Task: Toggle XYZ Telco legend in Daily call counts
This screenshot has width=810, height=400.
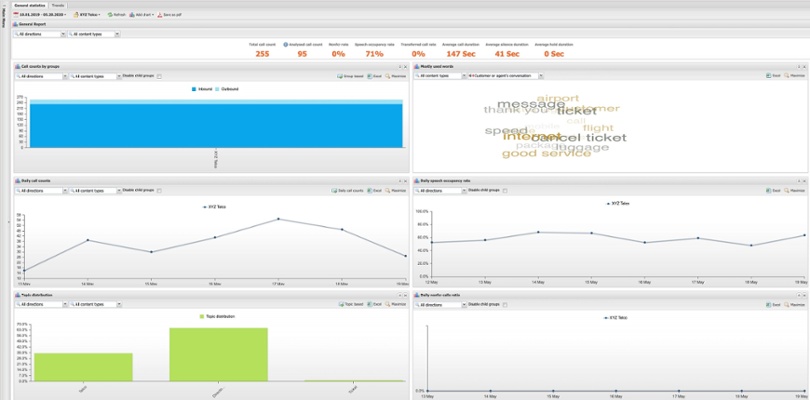Action: (x=214, y=207)
